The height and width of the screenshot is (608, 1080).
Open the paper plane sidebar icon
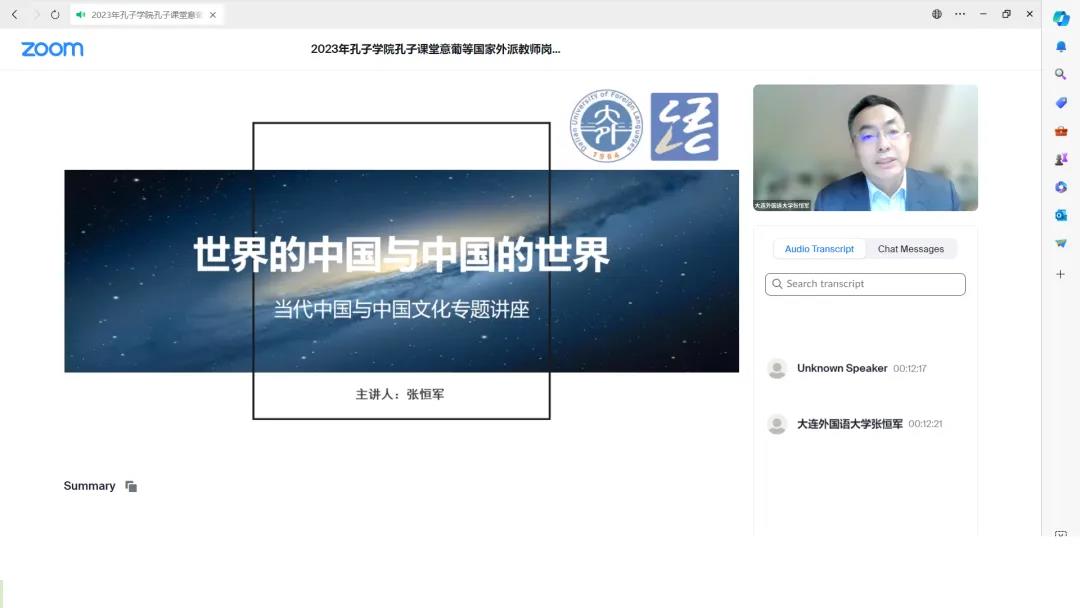pos(1061,243)
